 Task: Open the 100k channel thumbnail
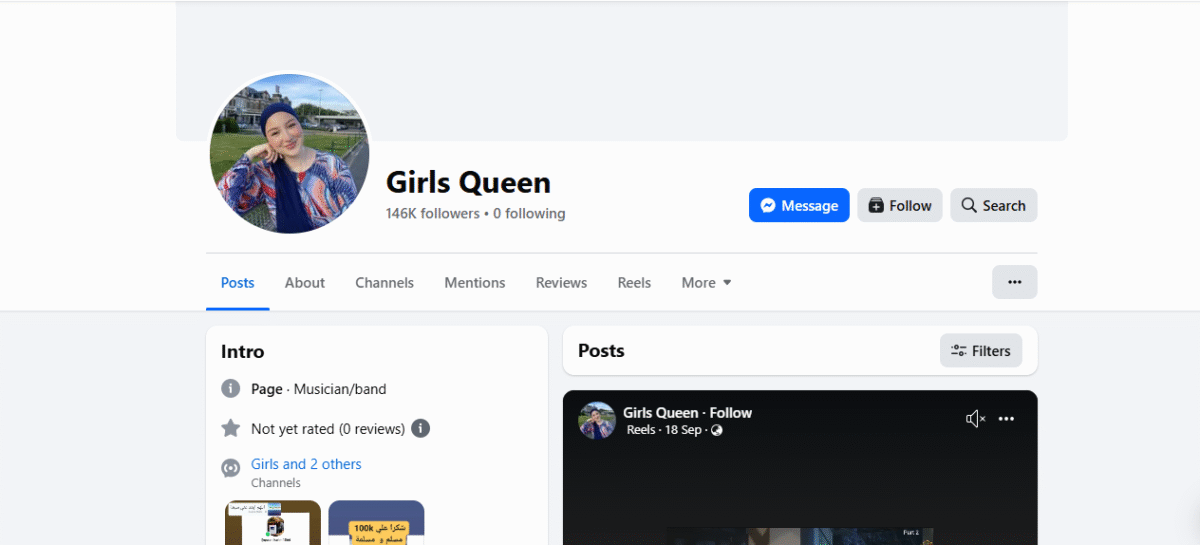tap(376, 523)
